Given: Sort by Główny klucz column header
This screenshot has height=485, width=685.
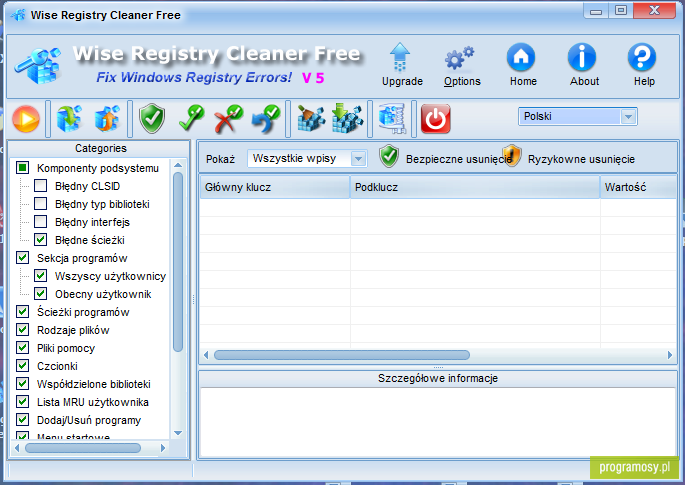Looking at the screenshot, I should tap(275, 187).
